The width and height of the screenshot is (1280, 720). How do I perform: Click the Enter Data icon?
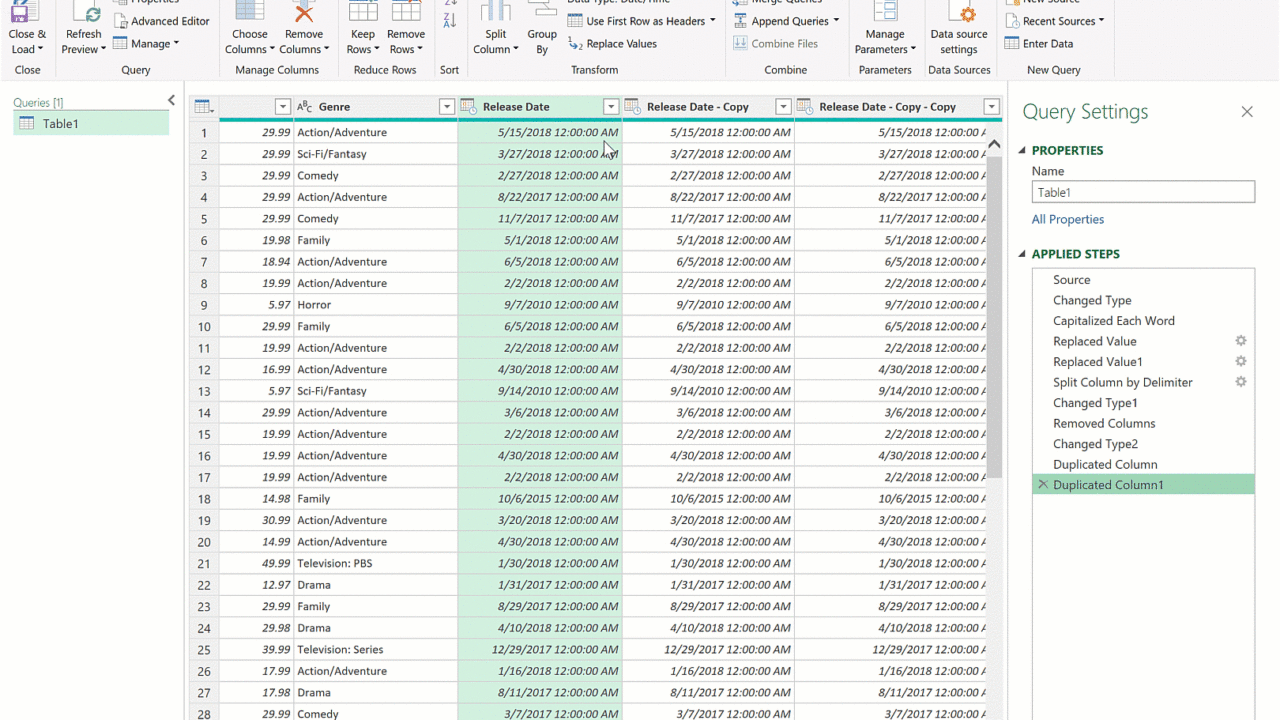click(x=1014, y=44)
